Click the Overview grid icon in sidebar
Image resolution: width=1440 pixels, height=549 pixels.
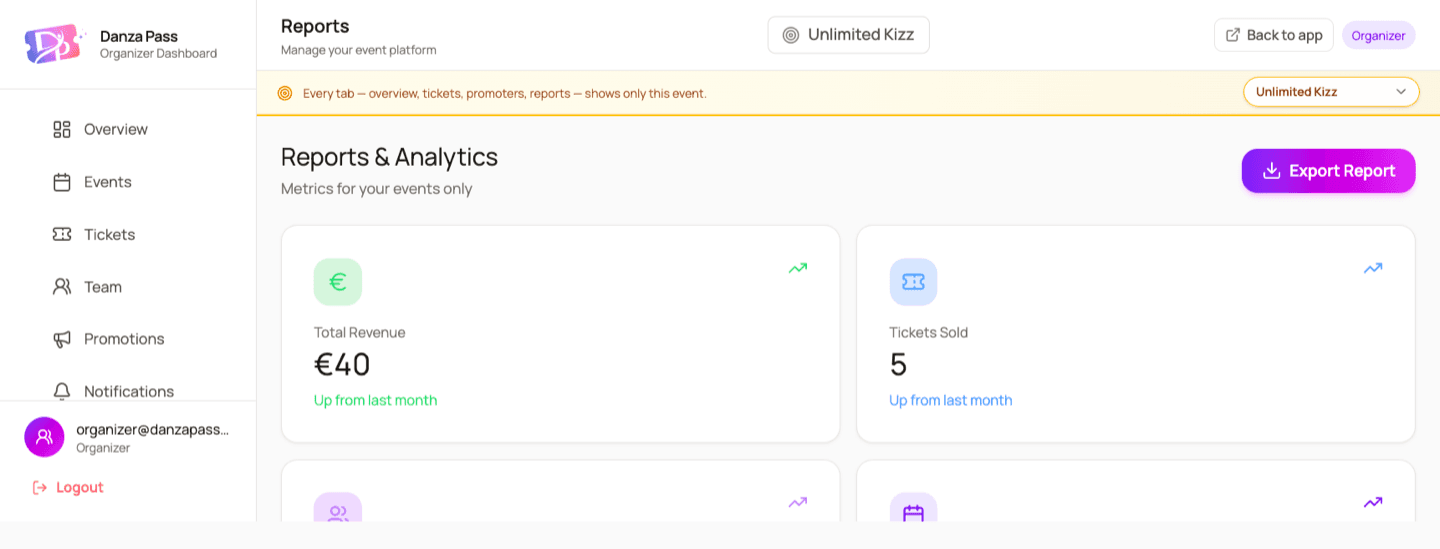click(62, 129)
